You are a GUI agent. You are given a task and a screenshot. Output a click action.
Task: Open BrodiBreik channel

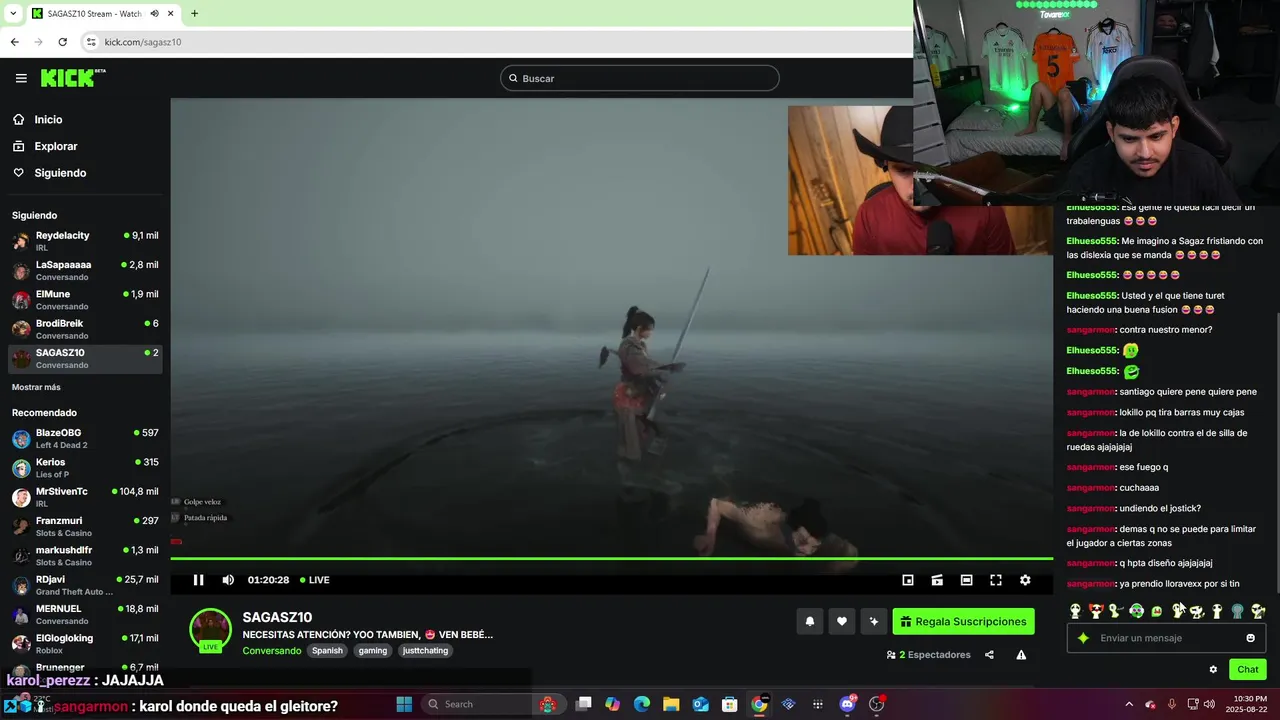click(85, 329)
